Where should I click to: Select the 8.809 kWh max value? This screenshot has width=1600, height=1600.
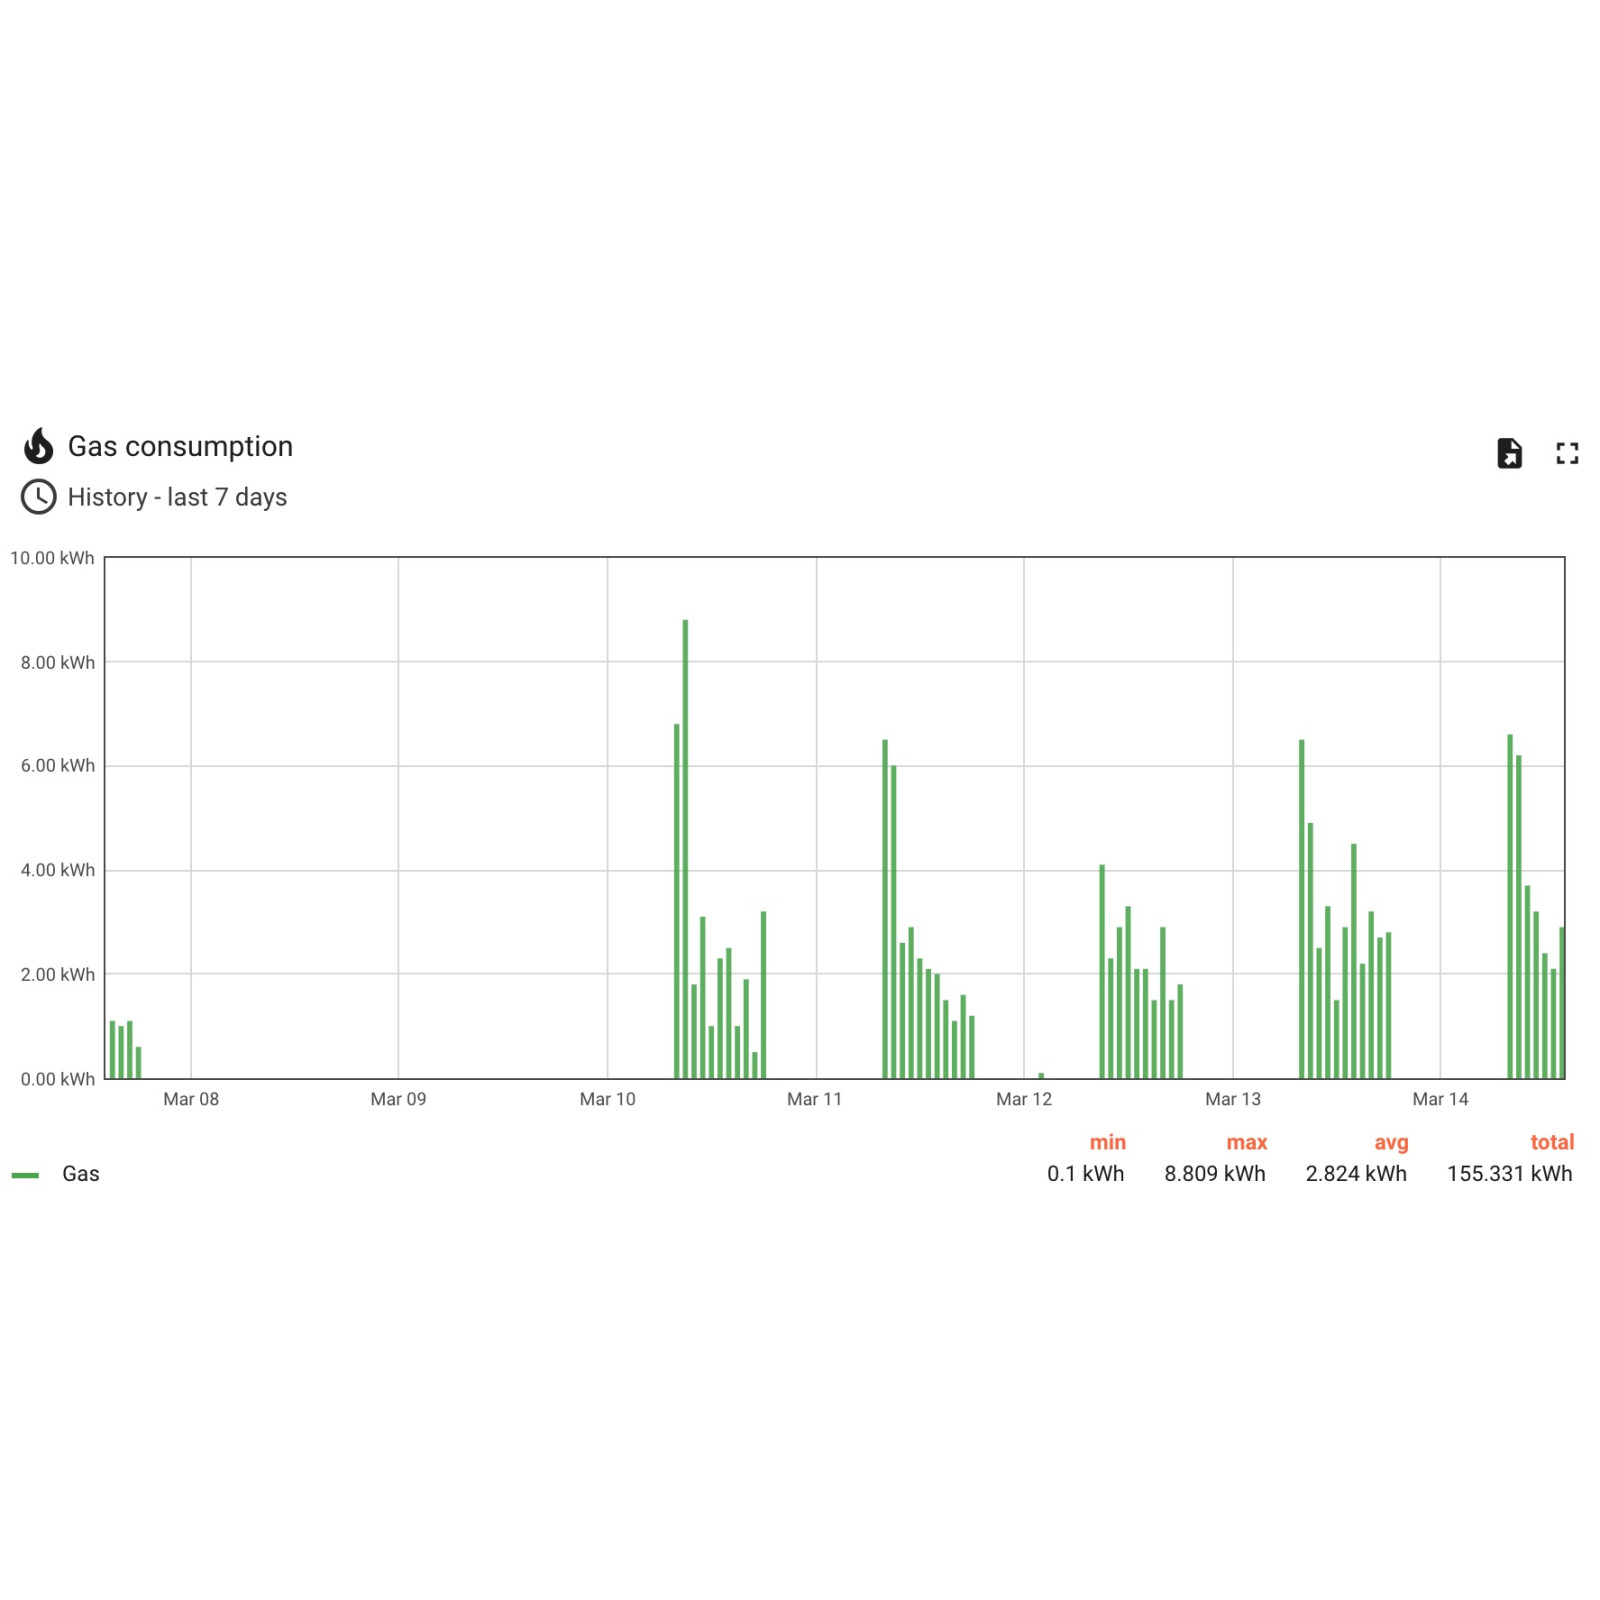[1214, 1174]
